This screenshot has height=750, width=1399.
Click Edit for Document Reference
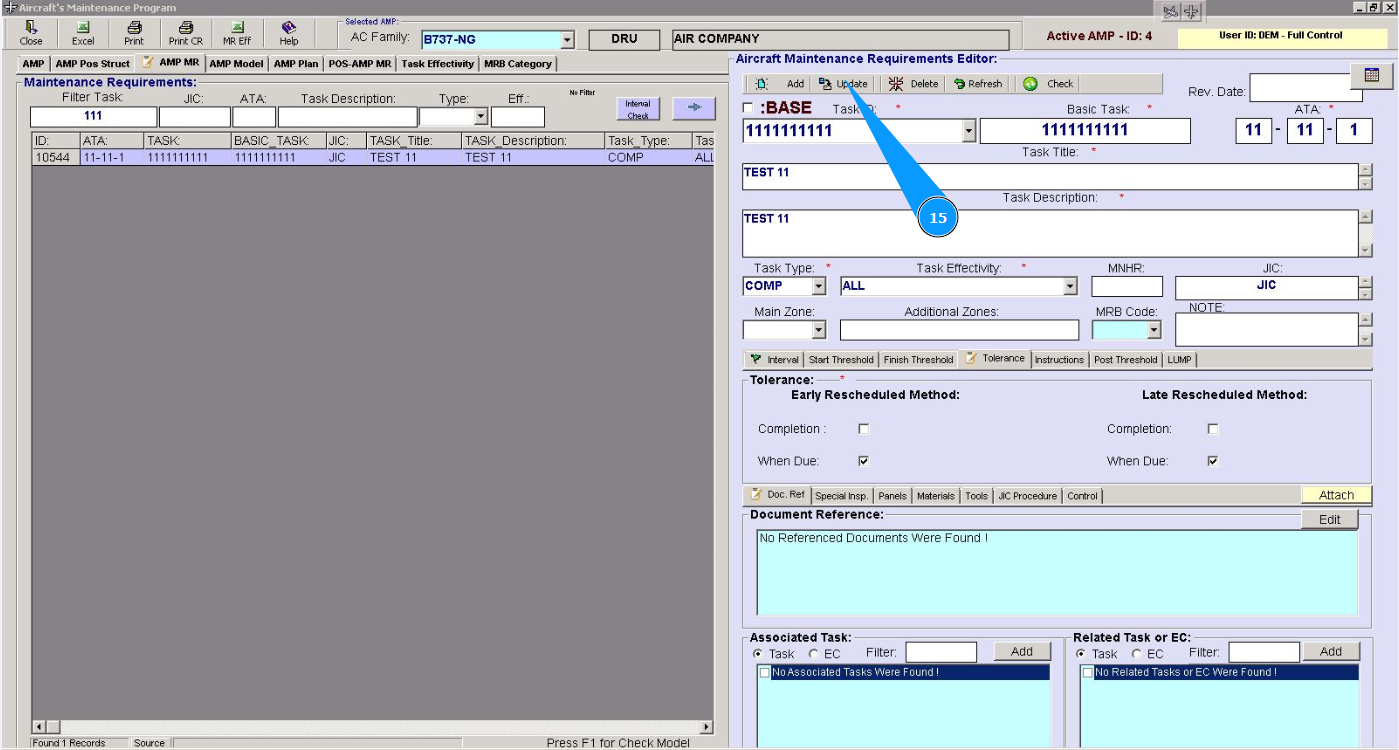click(x=1329, y=520)
